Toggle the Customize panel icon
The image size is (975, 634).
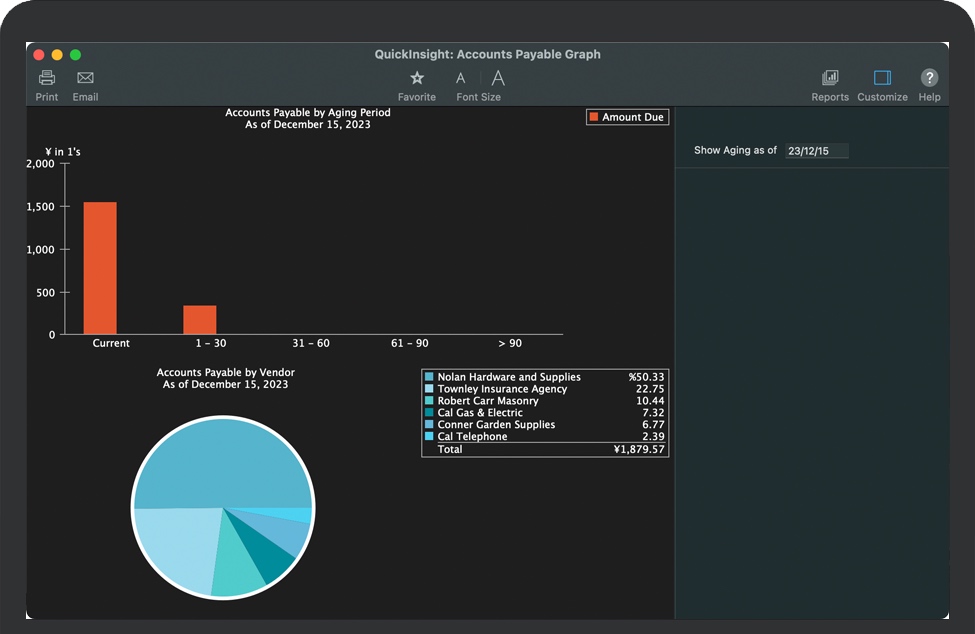click(x=882, y=78)
